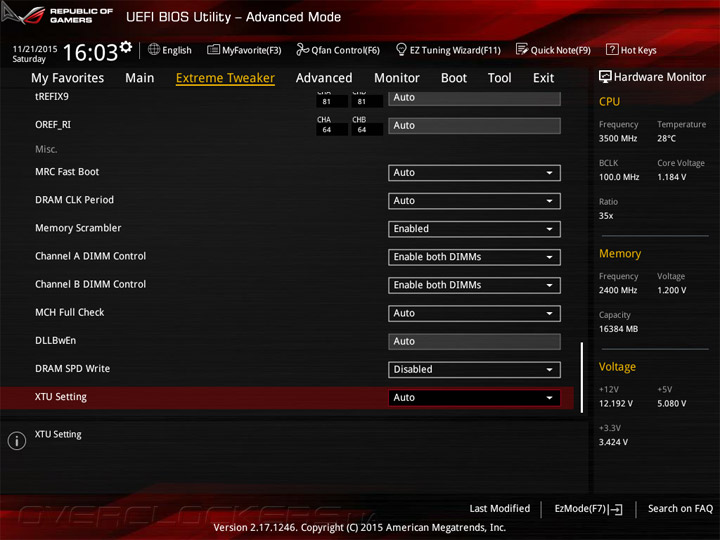This screenshot has width=720, height=540.
Task: Click the 16:03 clock display
Action: click(x=90, y=52)
